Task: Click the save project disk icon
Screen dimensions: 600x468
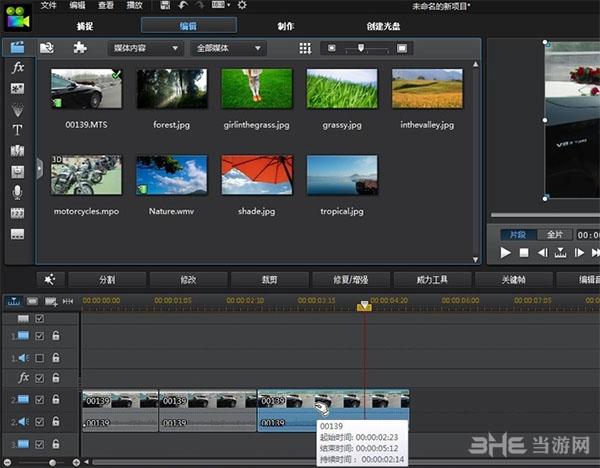Action: [x=165, y=5]
